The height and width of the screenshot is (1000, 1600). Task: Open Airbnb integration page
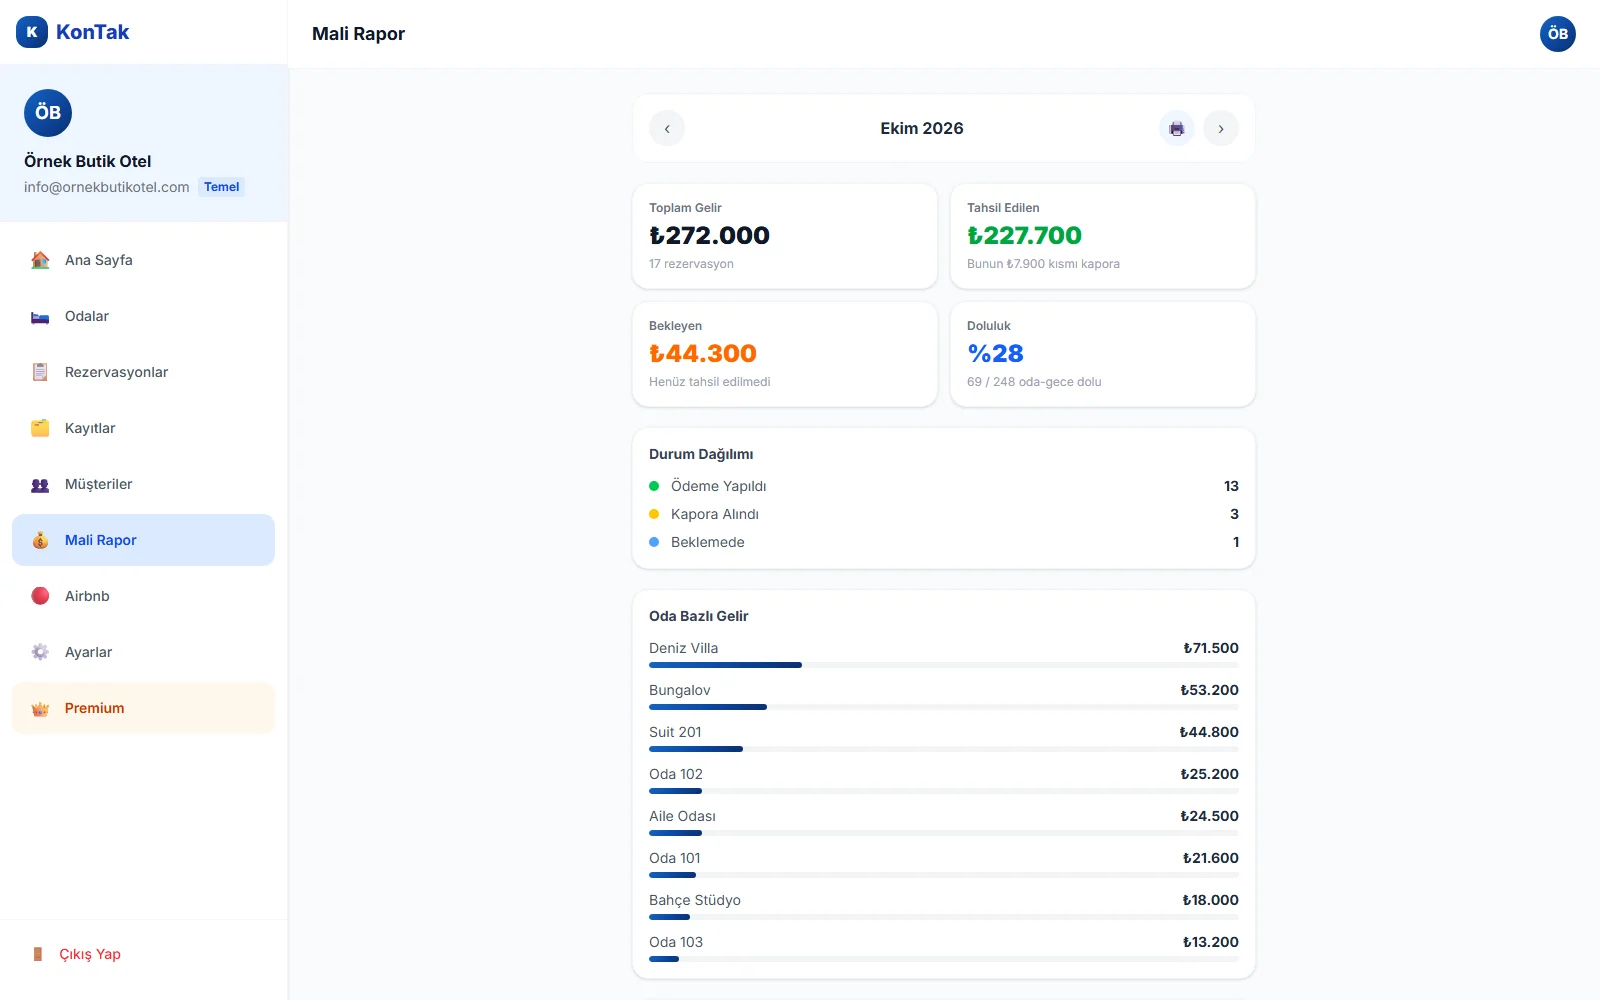coord(143,596)
